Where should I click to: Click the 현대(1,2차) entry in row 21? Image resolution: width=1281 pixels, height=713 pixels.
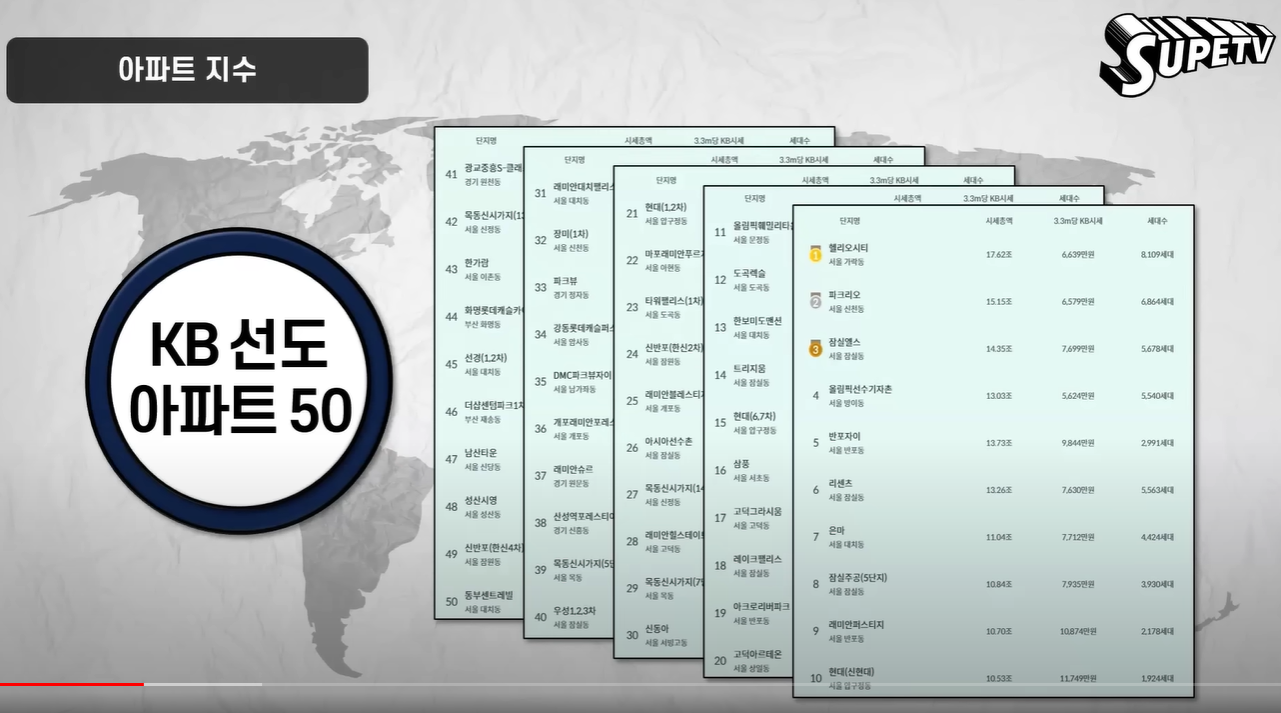(666, 207)
